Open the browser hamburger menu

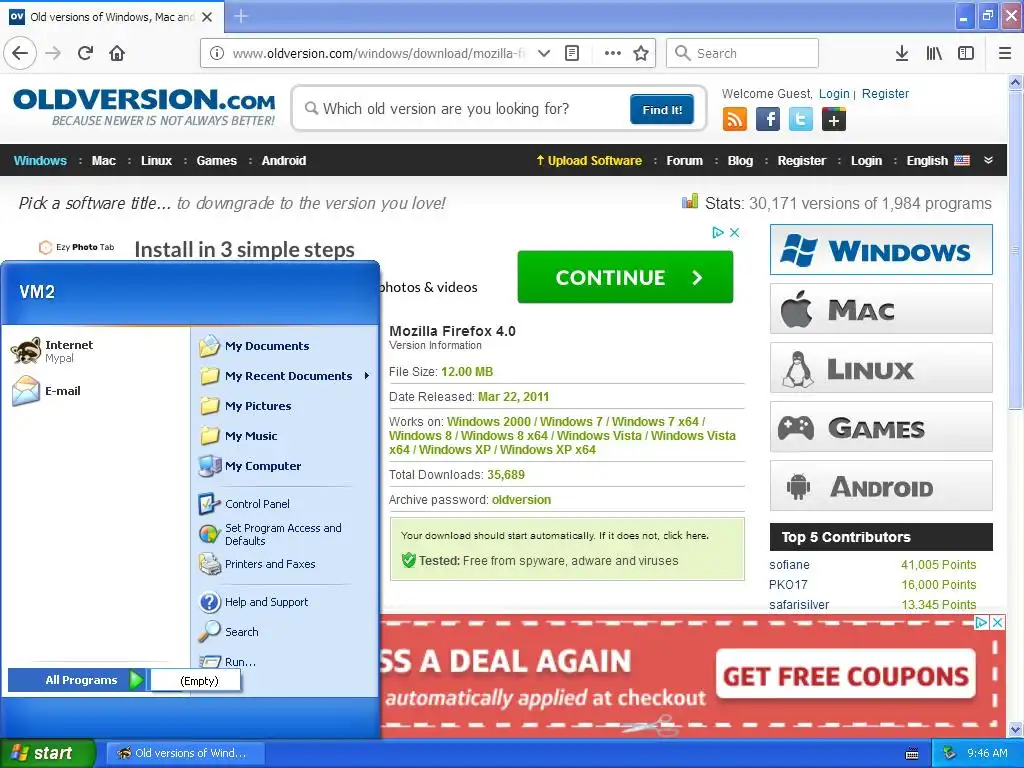click(x=1004, y=53)
